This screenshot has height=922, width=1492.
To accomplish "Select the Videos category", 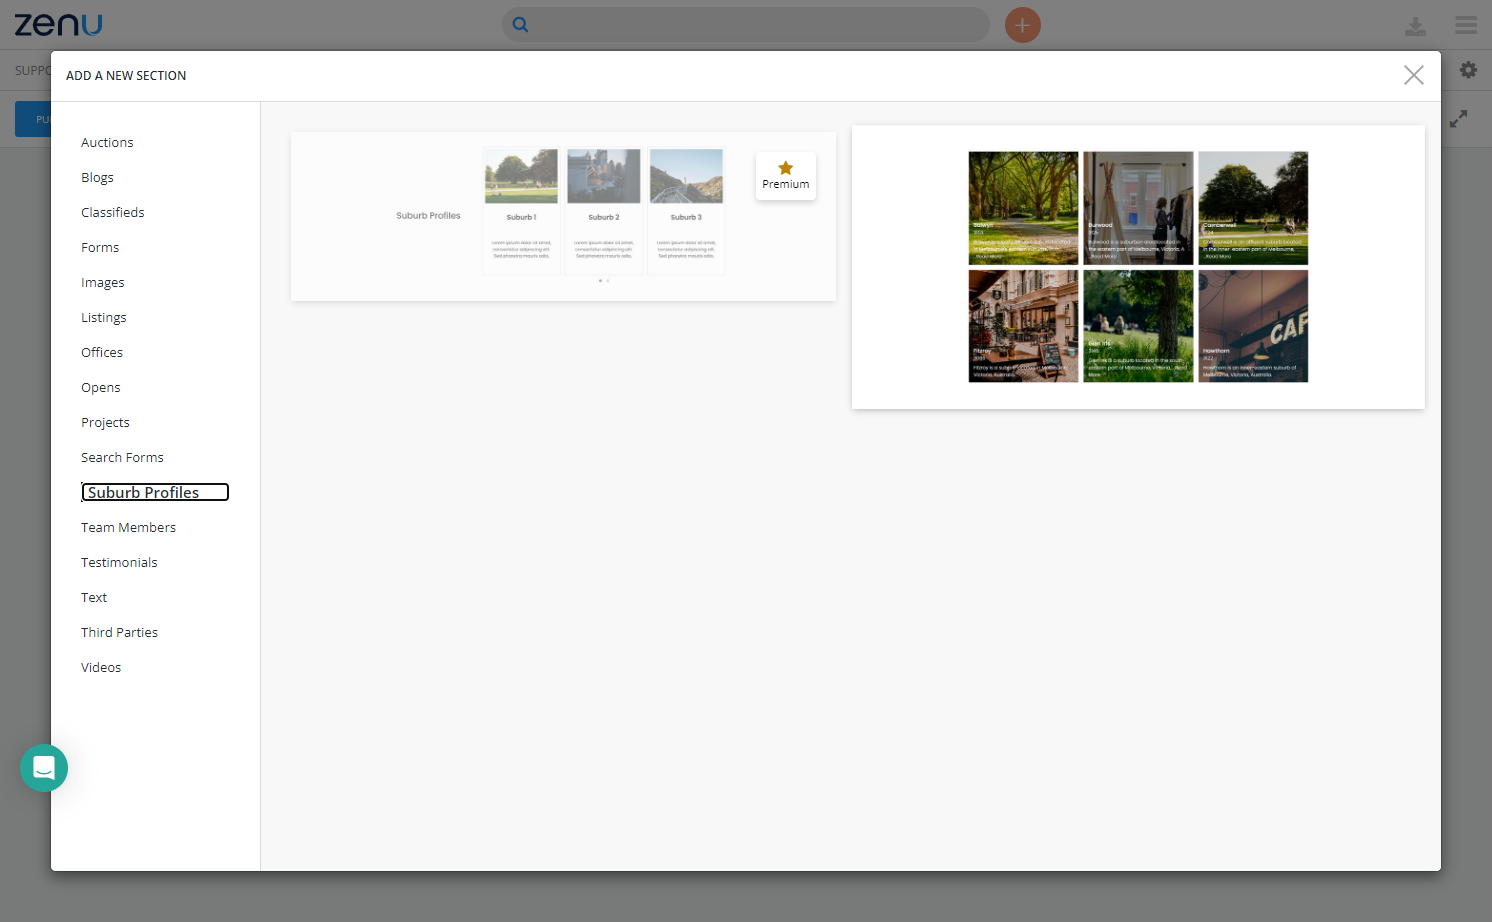I will coord(101,668).
